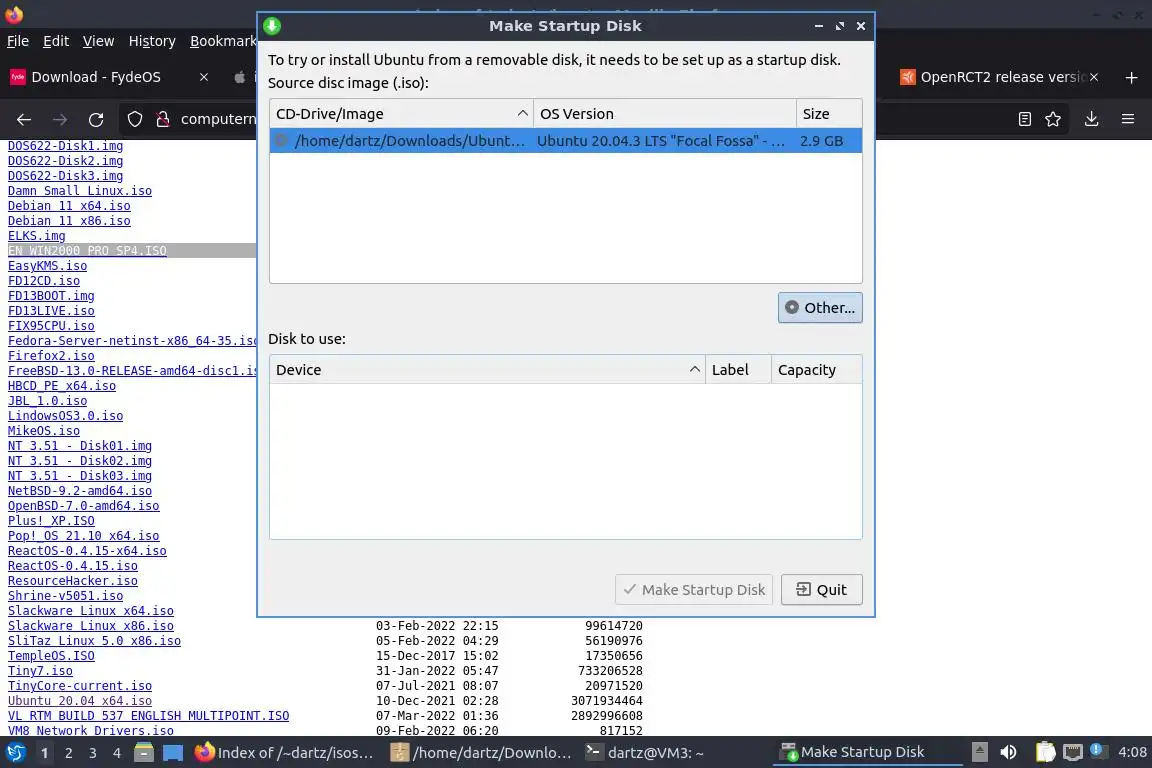Screen dimensions: 1152x768
Task: Click the OpenBSD-7.0-amd64.iso link
Action: coord(84,506)
